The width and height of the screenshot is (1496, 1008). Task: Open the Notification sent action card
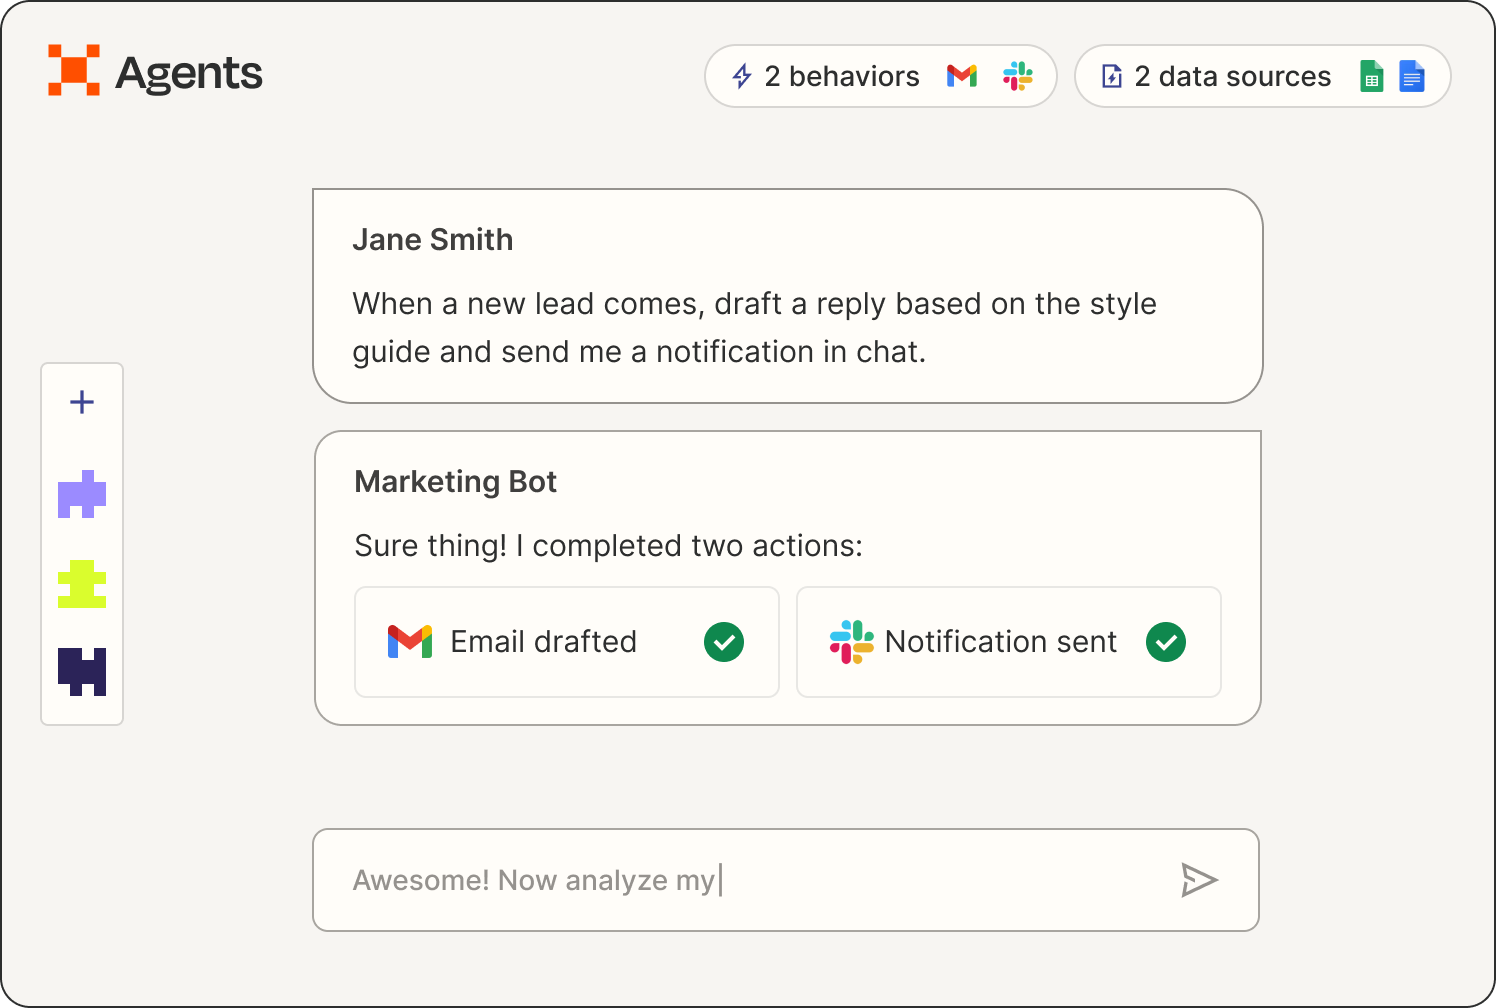coord(1000,642)
